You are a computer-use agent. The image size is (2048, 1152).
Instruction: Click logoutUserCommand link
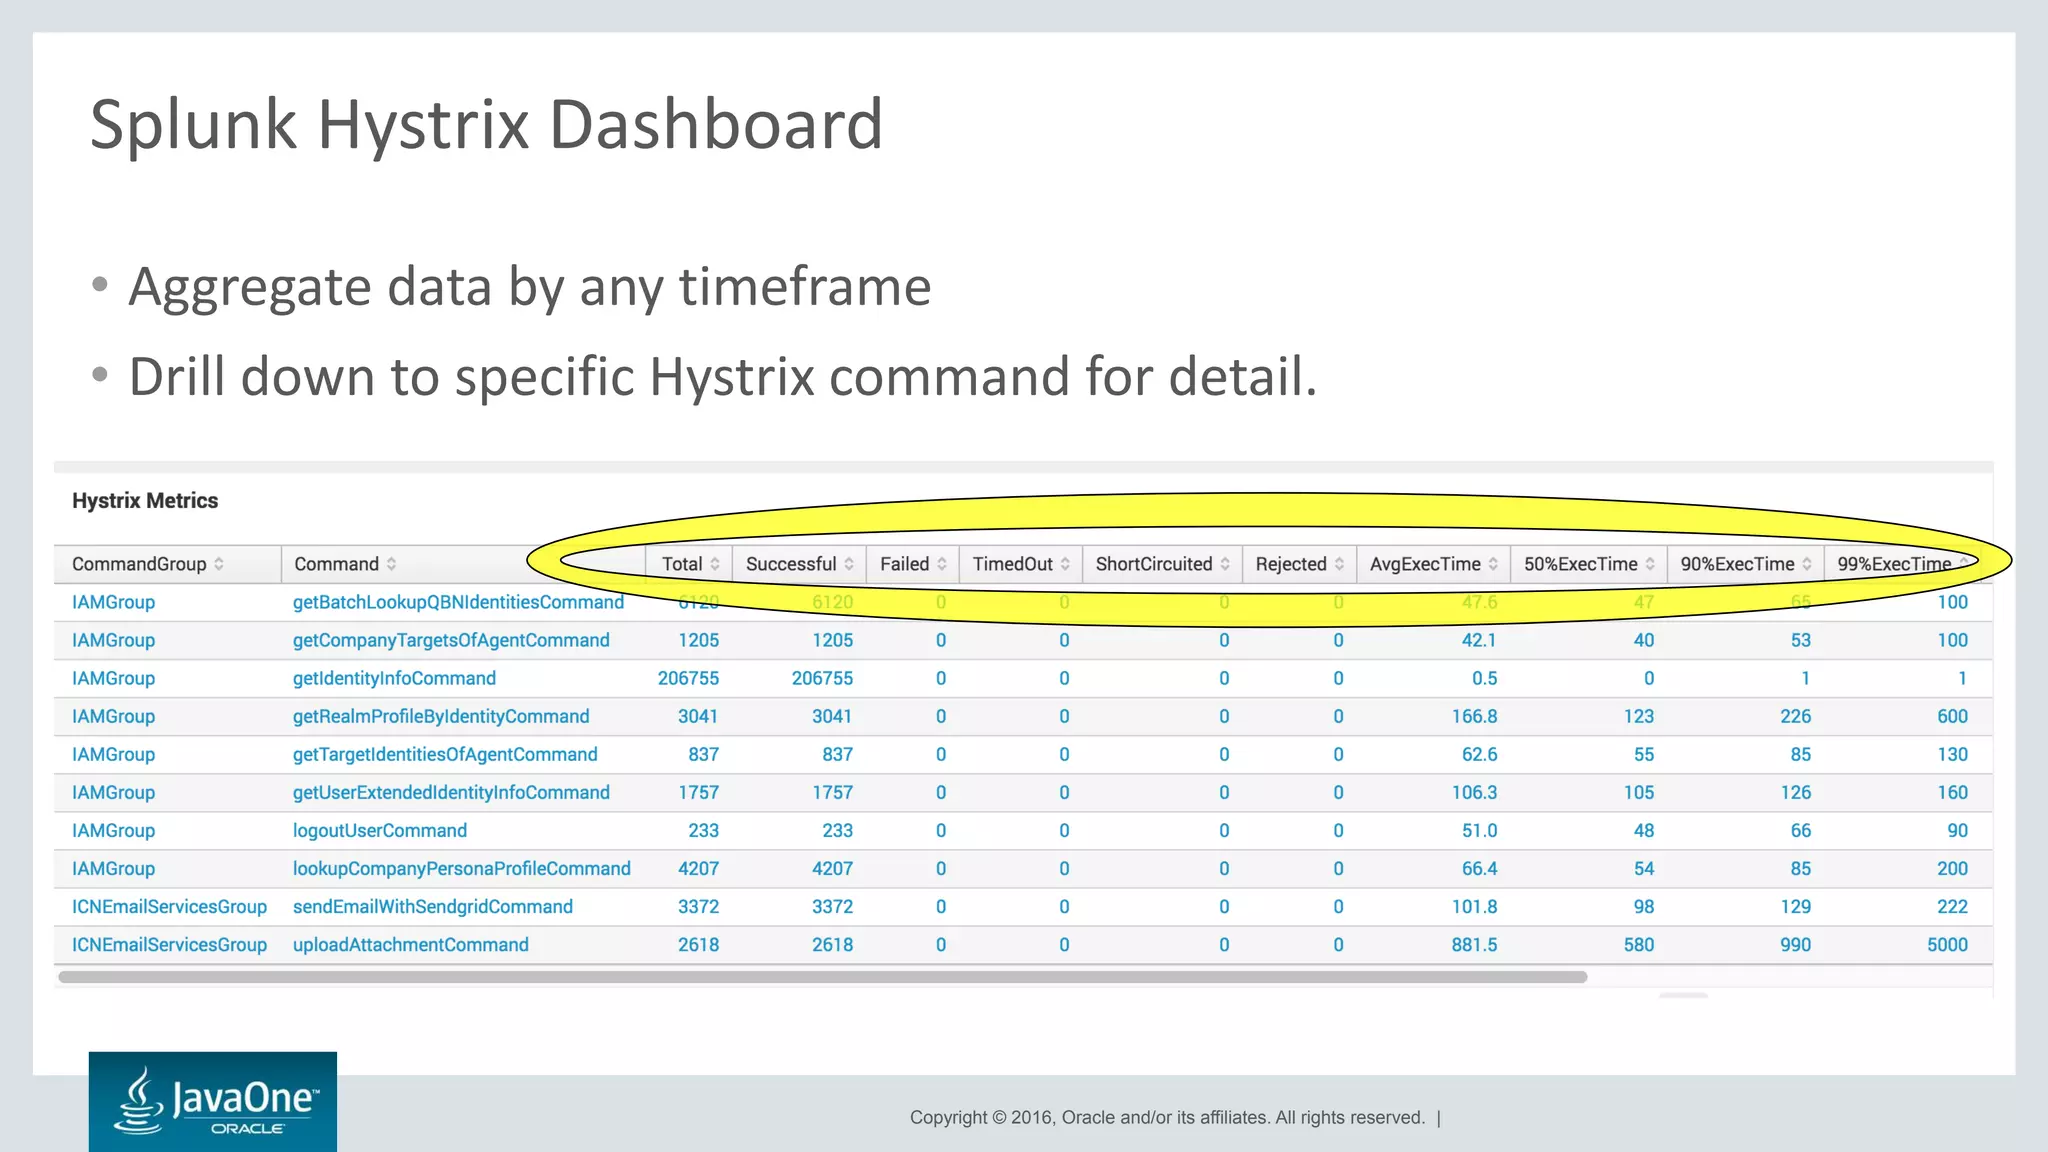coord(379,830)
